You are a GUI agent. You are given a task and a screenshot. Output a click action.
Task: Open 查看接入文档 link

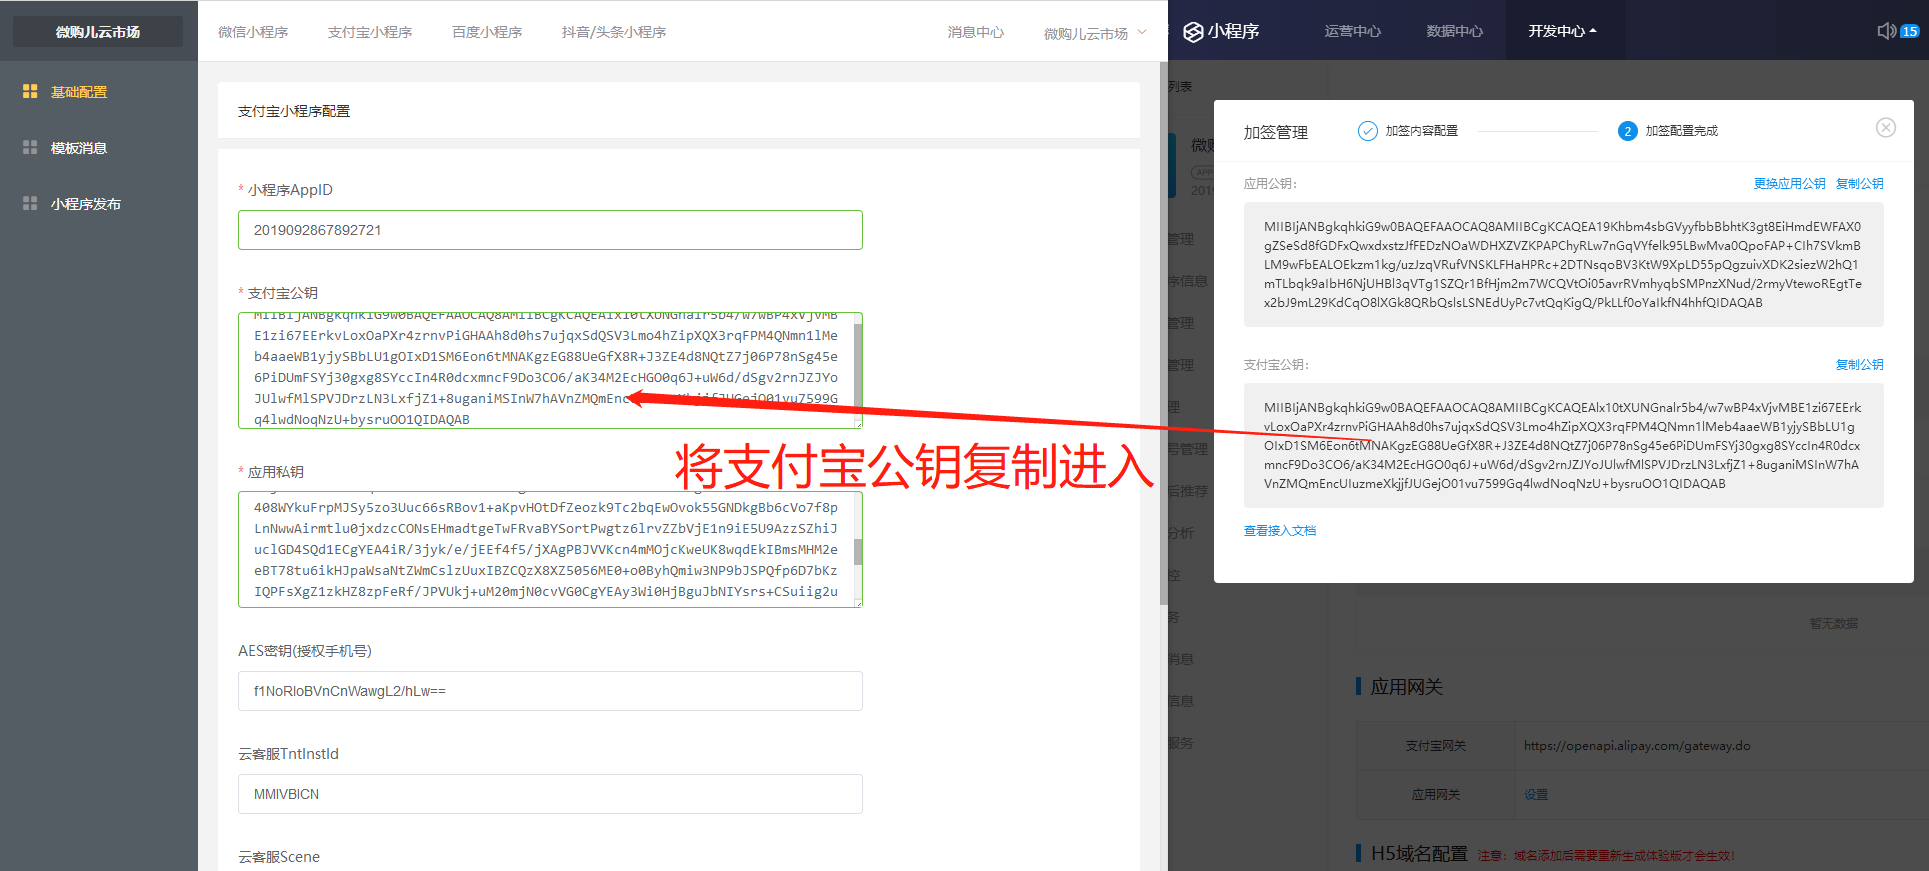(1280, 531)
